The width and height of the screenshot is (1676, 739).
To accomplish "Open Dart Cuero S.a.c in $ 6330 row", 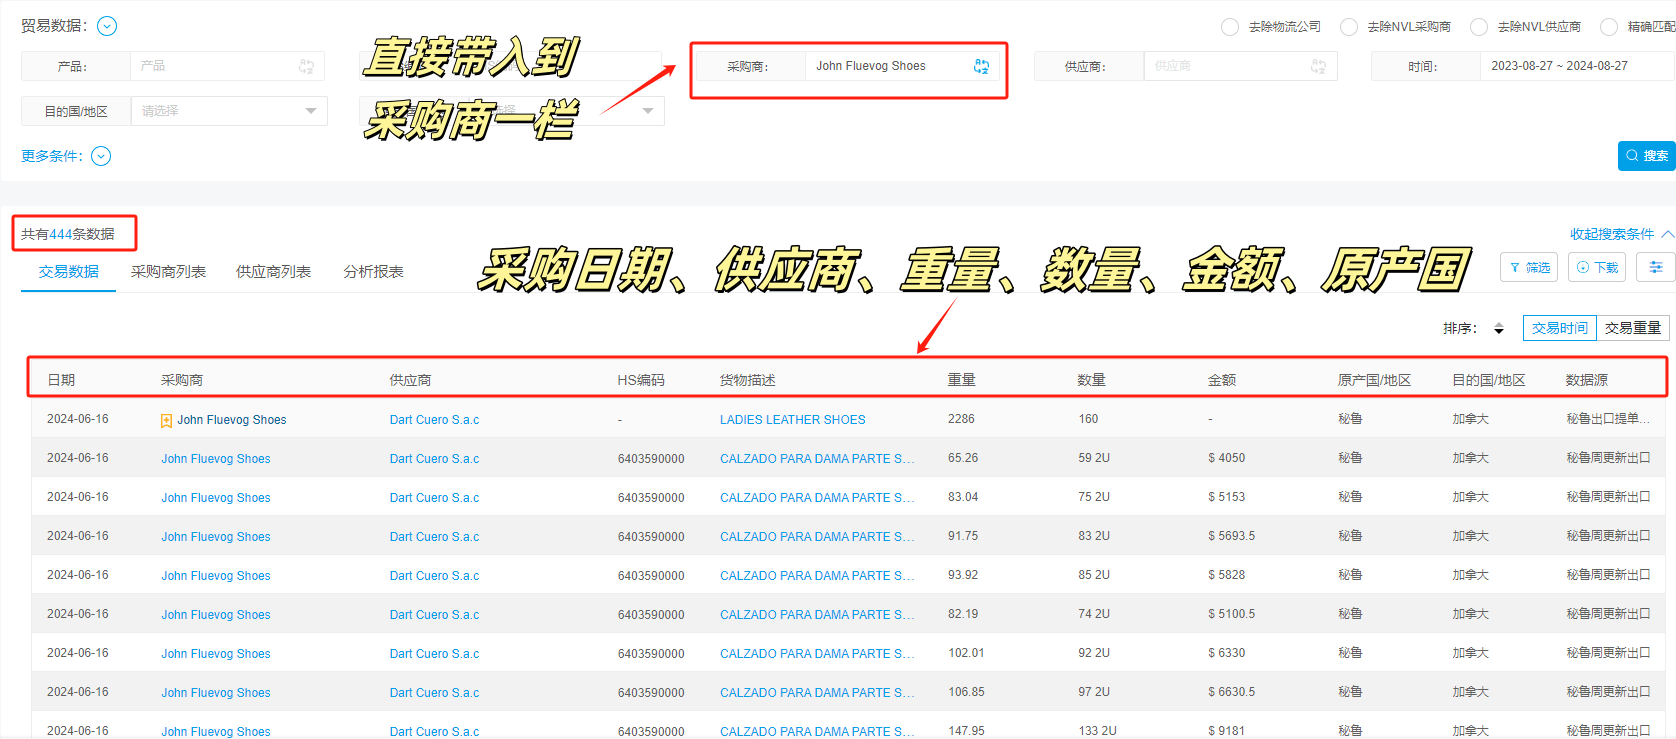I will pyautogui.click(x=434, y=654).
